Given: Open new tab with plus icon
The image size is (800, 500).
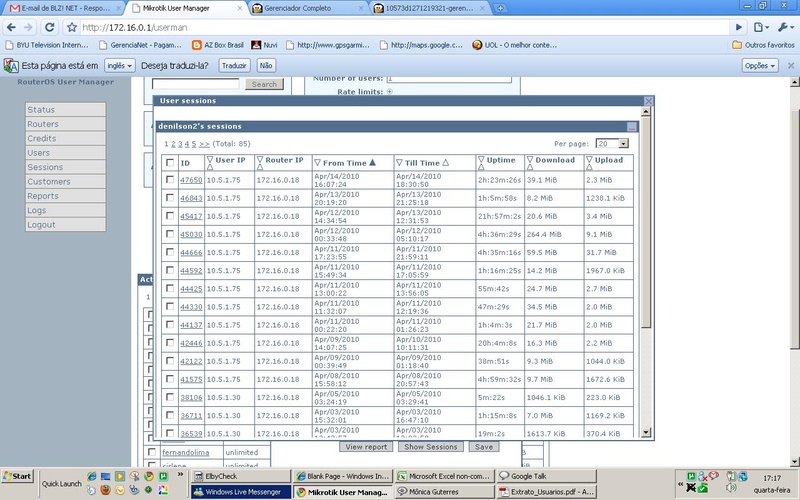Looking at the screenshot, I should pyautogui.click(x=501, y=8).
